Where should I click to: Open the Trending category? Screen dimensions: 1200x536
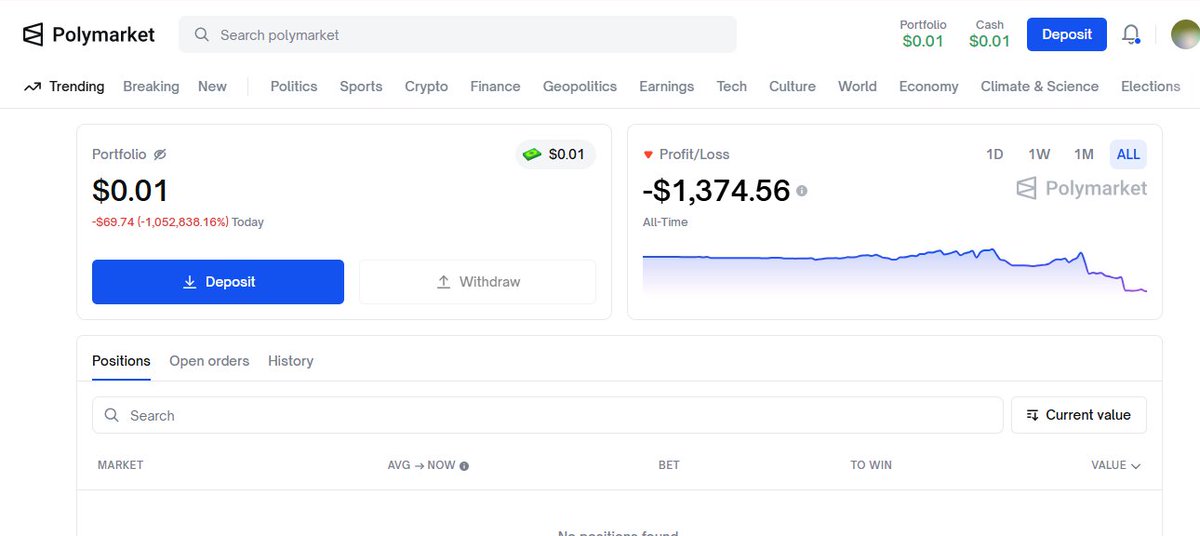tap(76, 86)
